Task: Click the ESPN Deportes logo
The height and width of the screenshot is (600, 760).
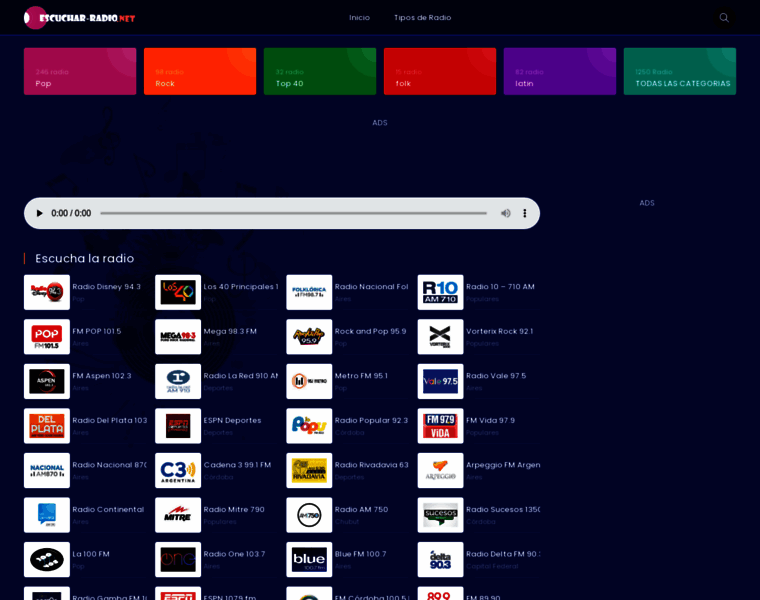Action: click(178, 426)
